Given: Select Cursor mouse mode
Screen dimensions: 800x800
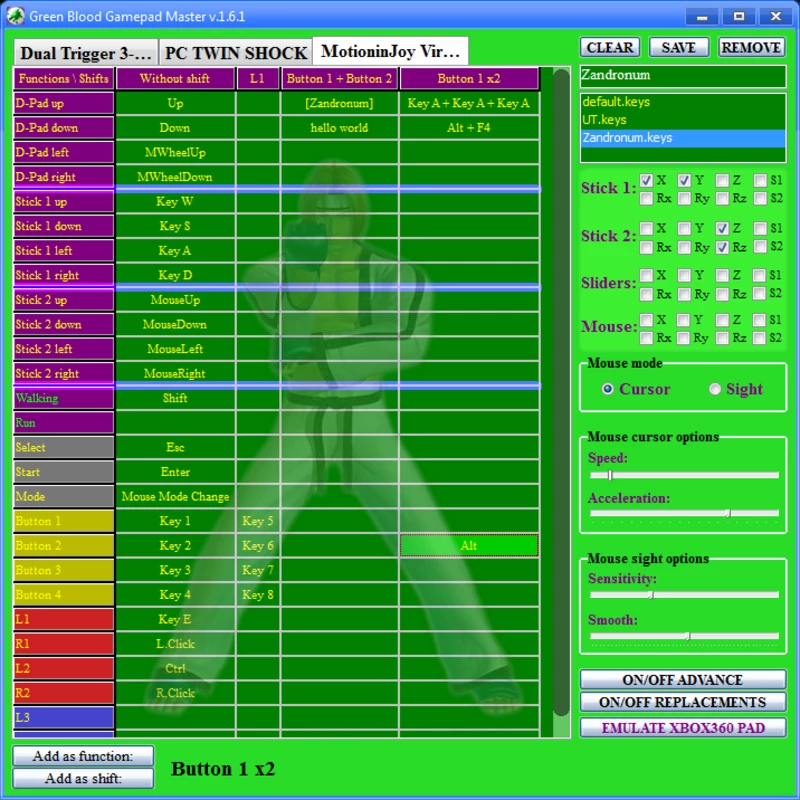Looking at the screenshot, I should (x=607, y=389).
